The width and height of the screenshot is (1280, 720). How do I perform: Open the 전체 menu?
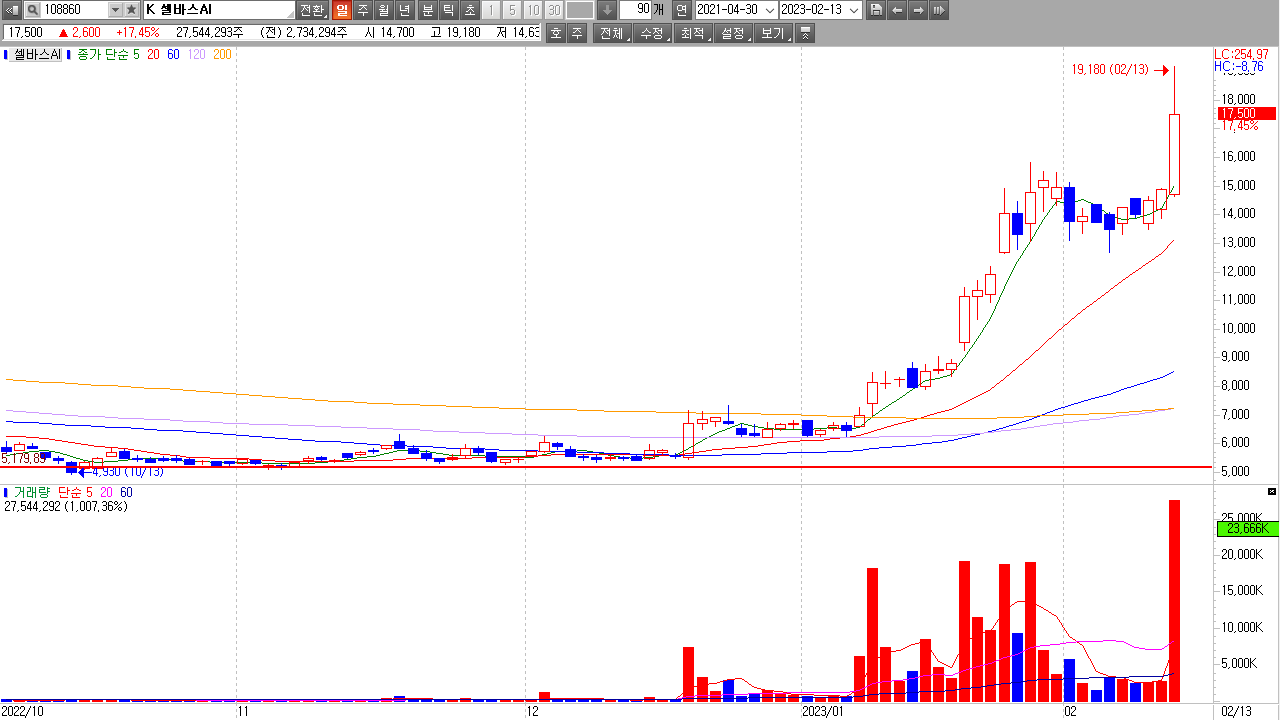click(x=612, y=33)
